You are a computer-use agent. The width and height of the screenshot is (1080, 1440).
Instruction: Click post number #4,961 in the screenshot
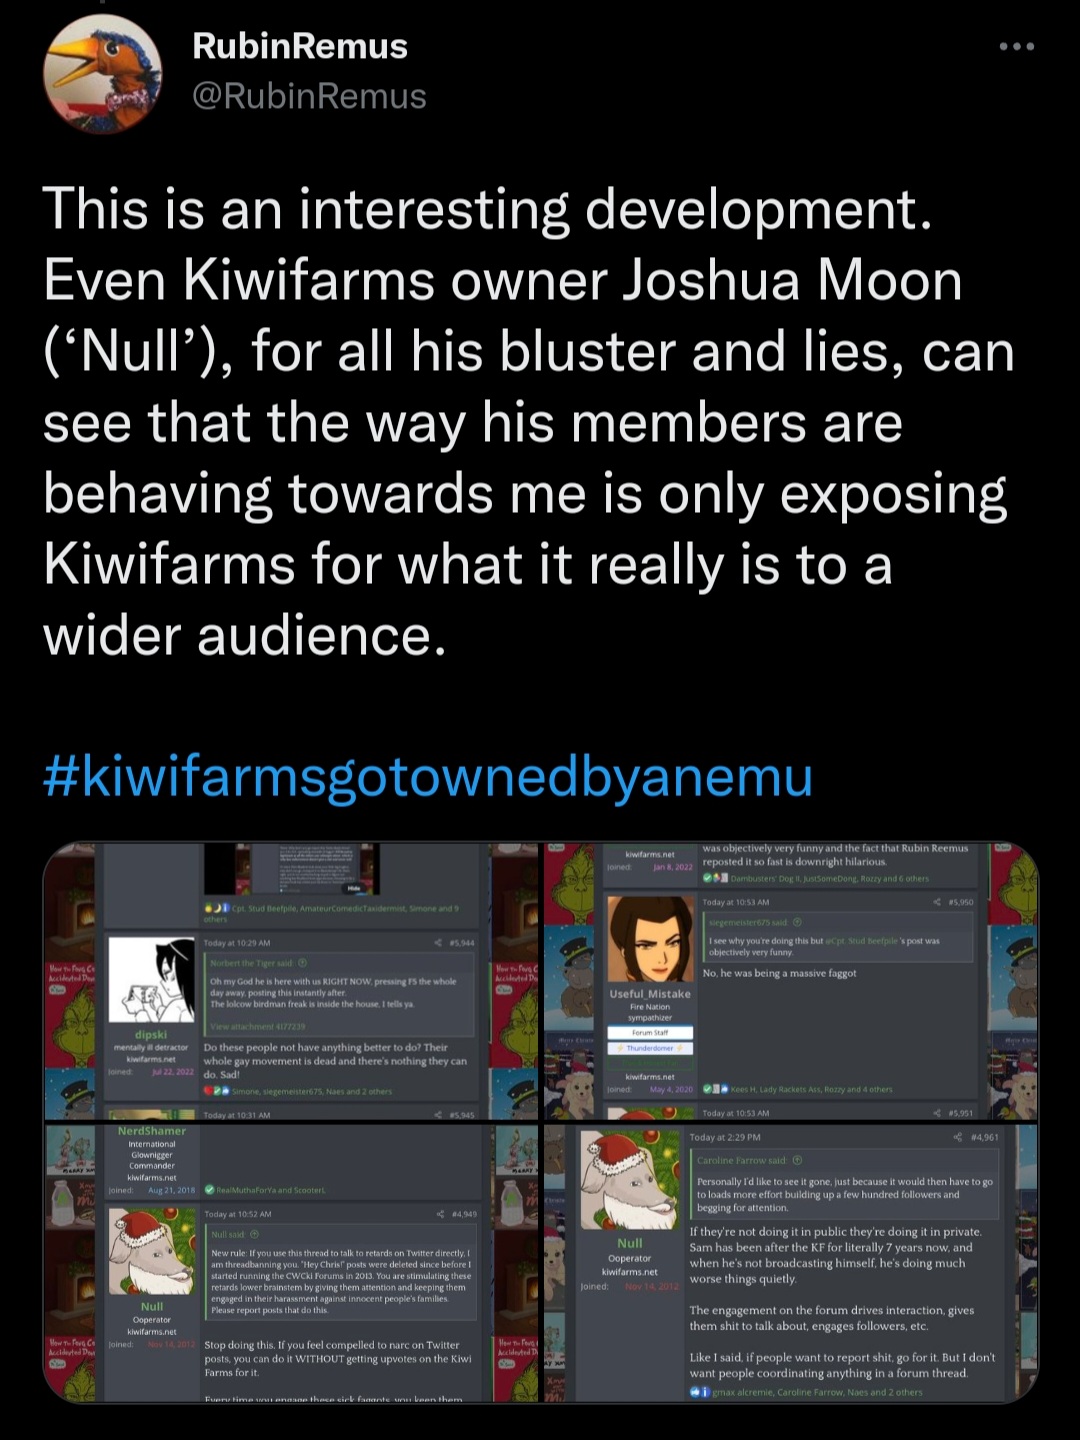(984, 1137)
